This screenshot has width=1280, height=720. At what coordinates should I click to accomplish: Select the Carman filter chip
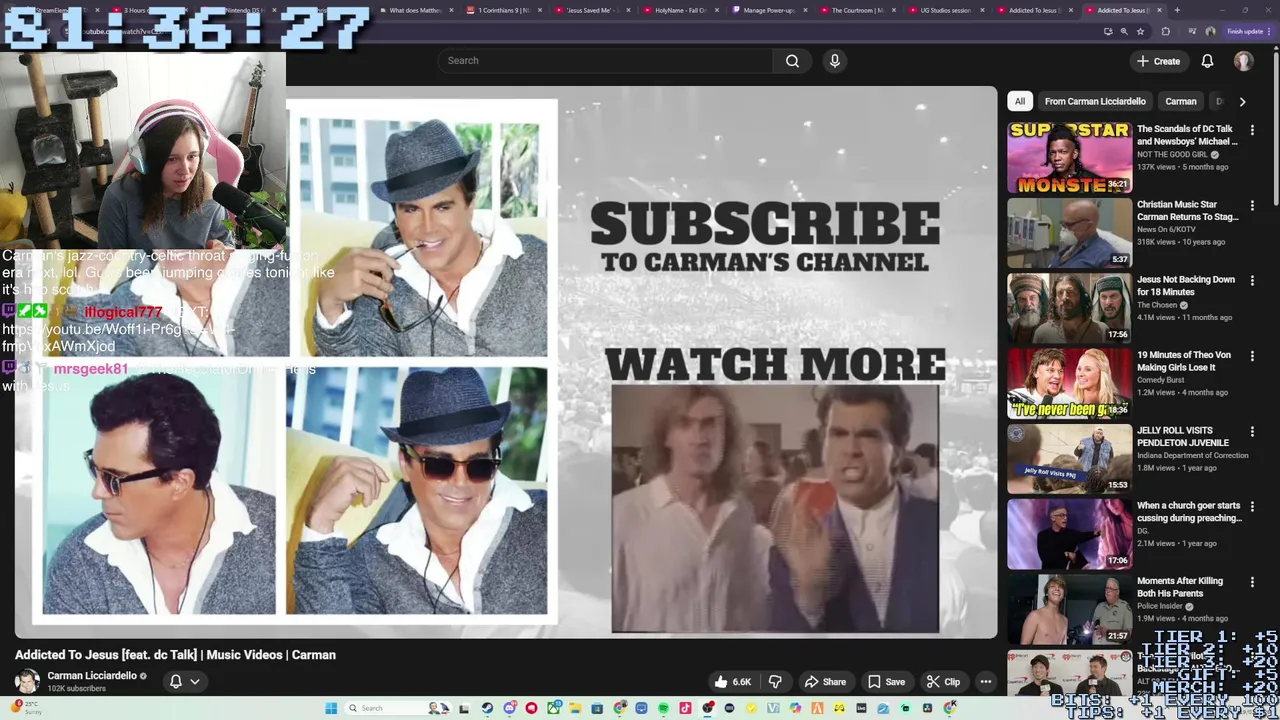click(x=1181, y=101)
